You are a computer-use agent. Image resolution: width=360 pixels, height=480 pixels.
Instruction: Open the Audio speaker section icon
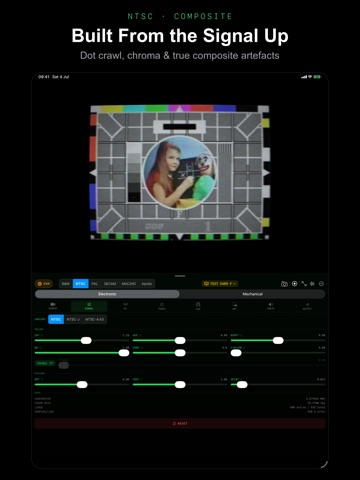coord(271,306)
